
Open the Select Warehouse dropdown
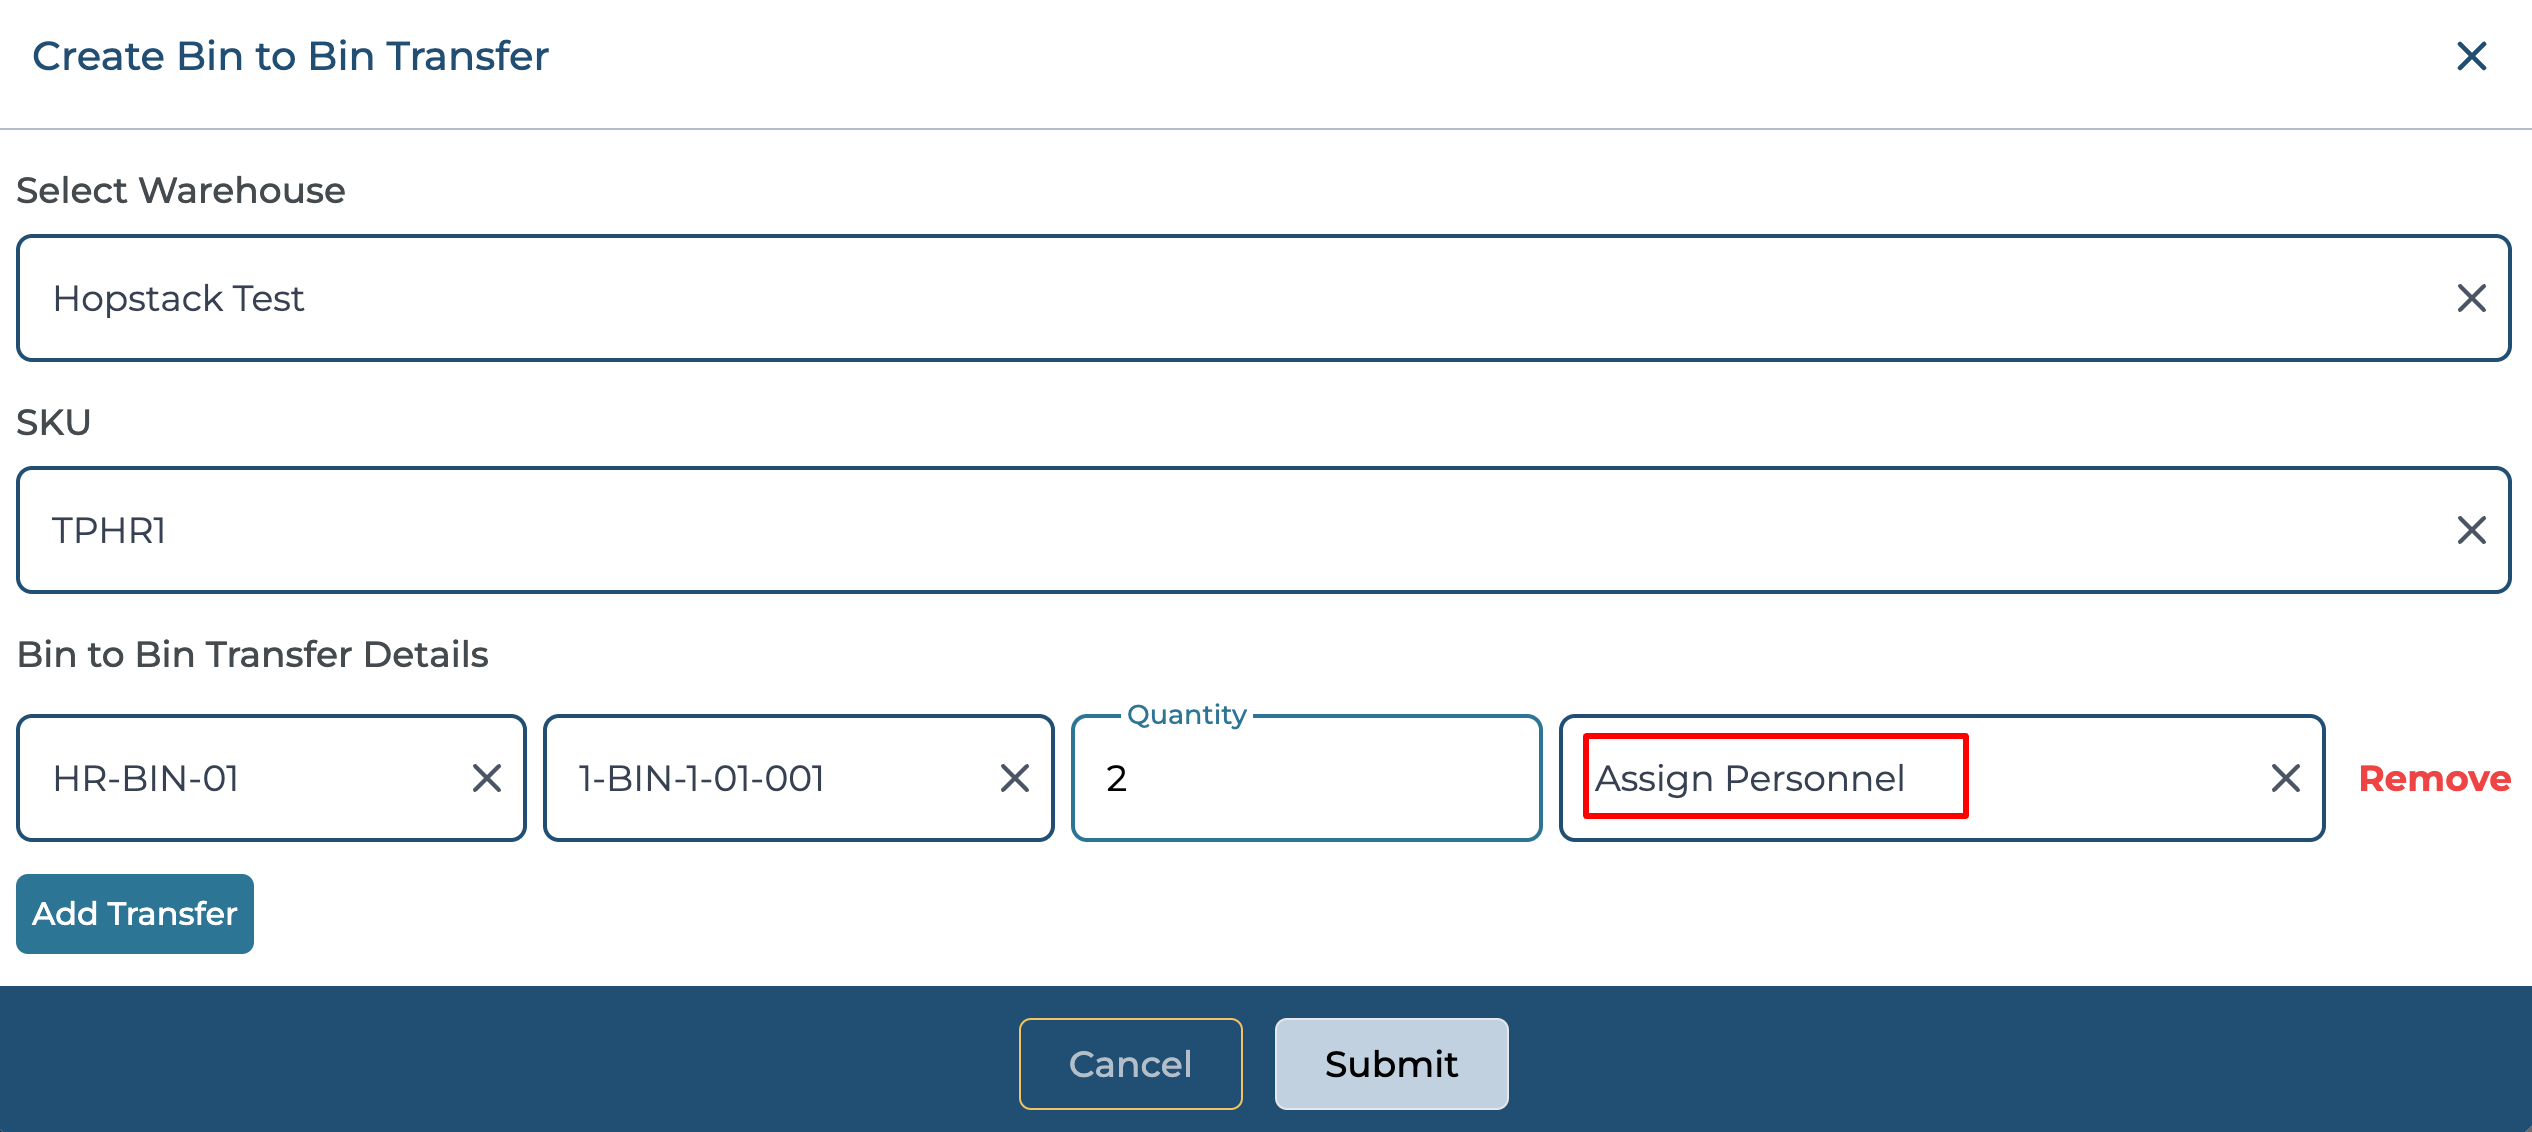click(x=1200, y=298)
